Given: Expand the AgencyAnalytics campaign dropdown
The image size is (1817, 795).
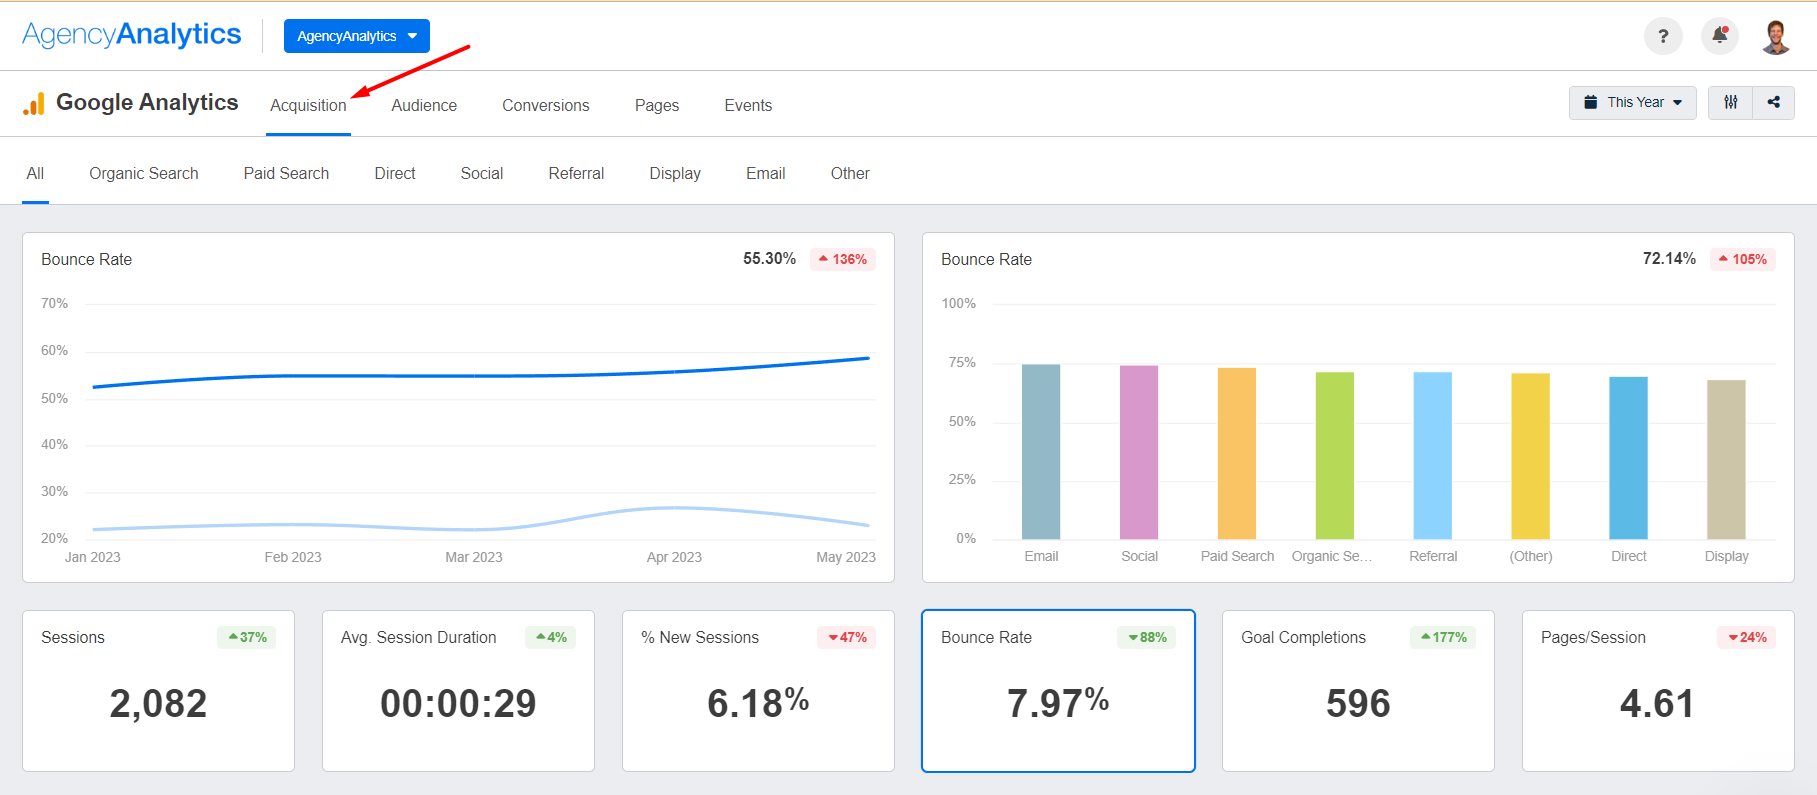Looking at the screenshot, I should point(357,36).
